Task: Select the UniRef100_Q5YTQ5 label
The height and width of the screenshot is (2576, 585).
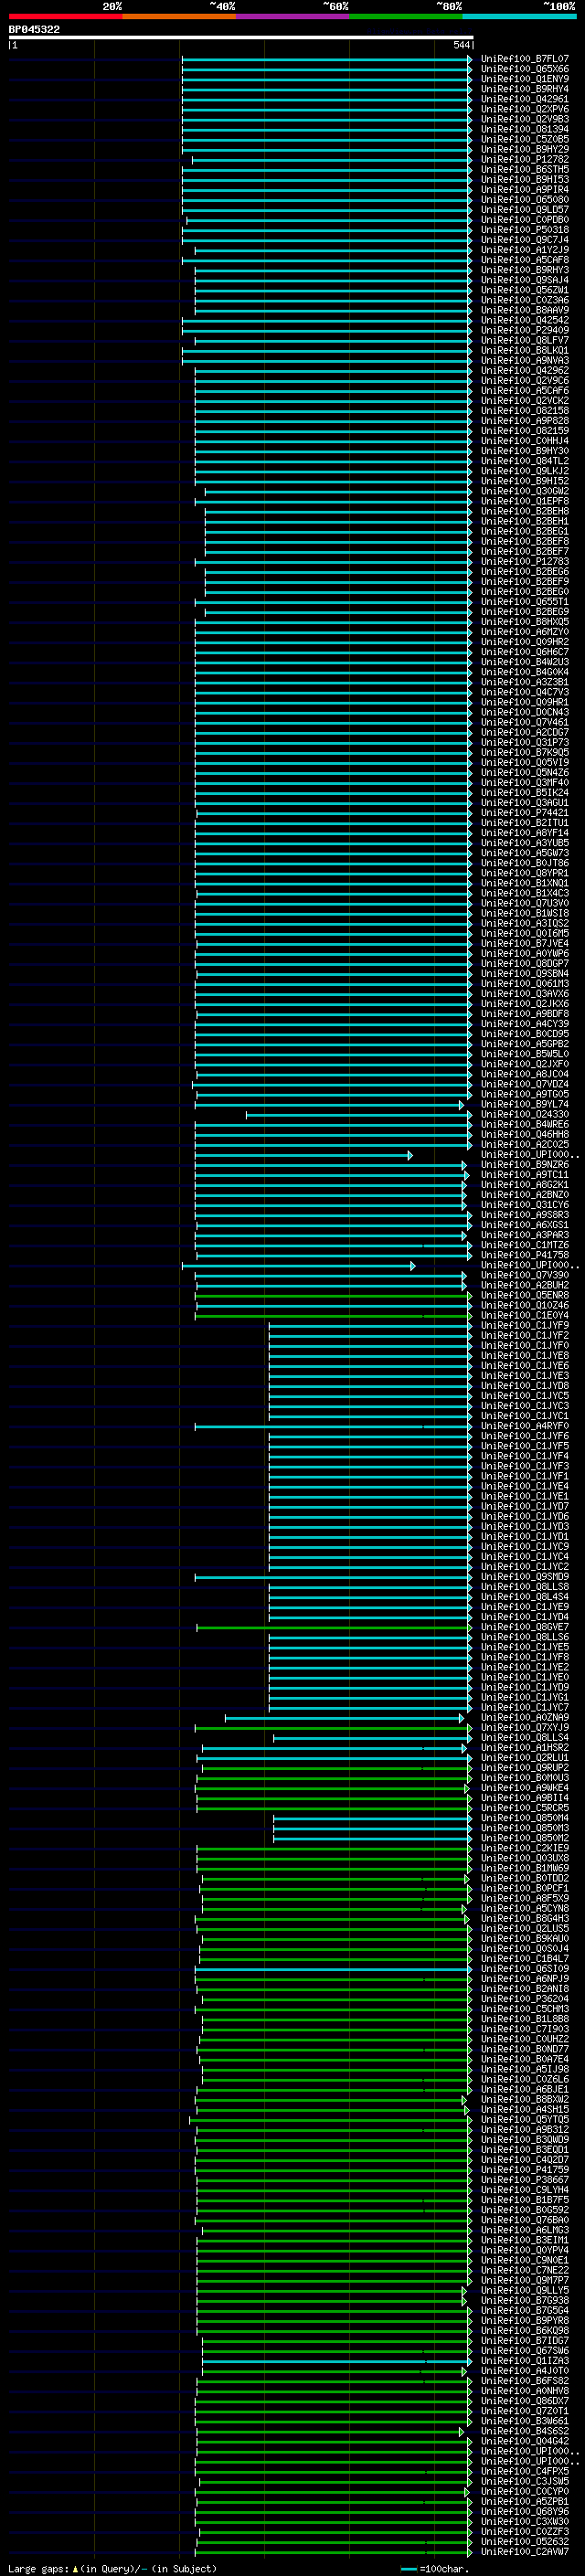Action: coord(525,2119)
